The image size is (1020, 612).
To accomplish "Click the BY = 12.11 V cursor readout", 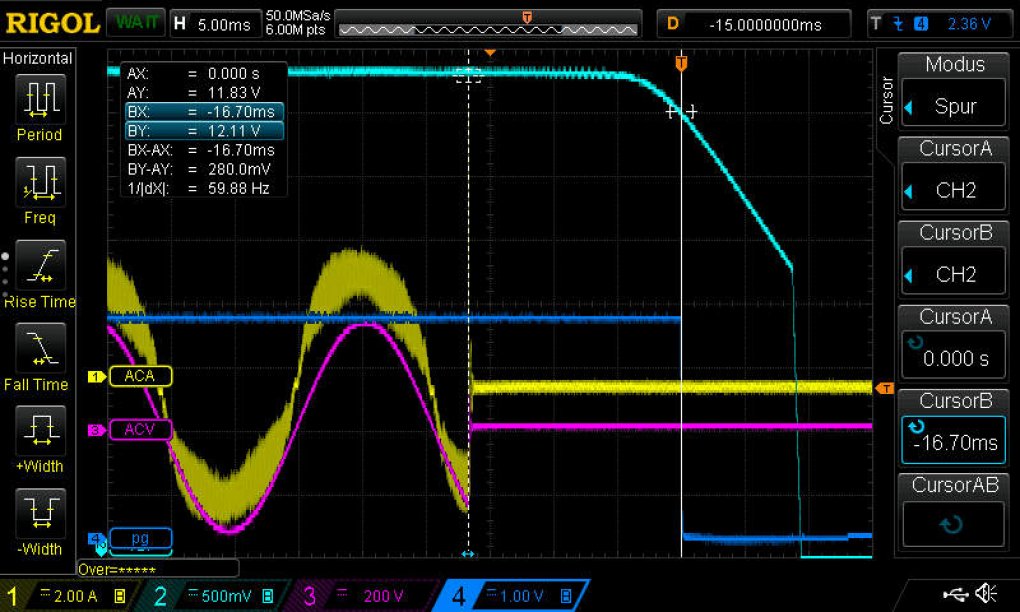I will 204,131.
